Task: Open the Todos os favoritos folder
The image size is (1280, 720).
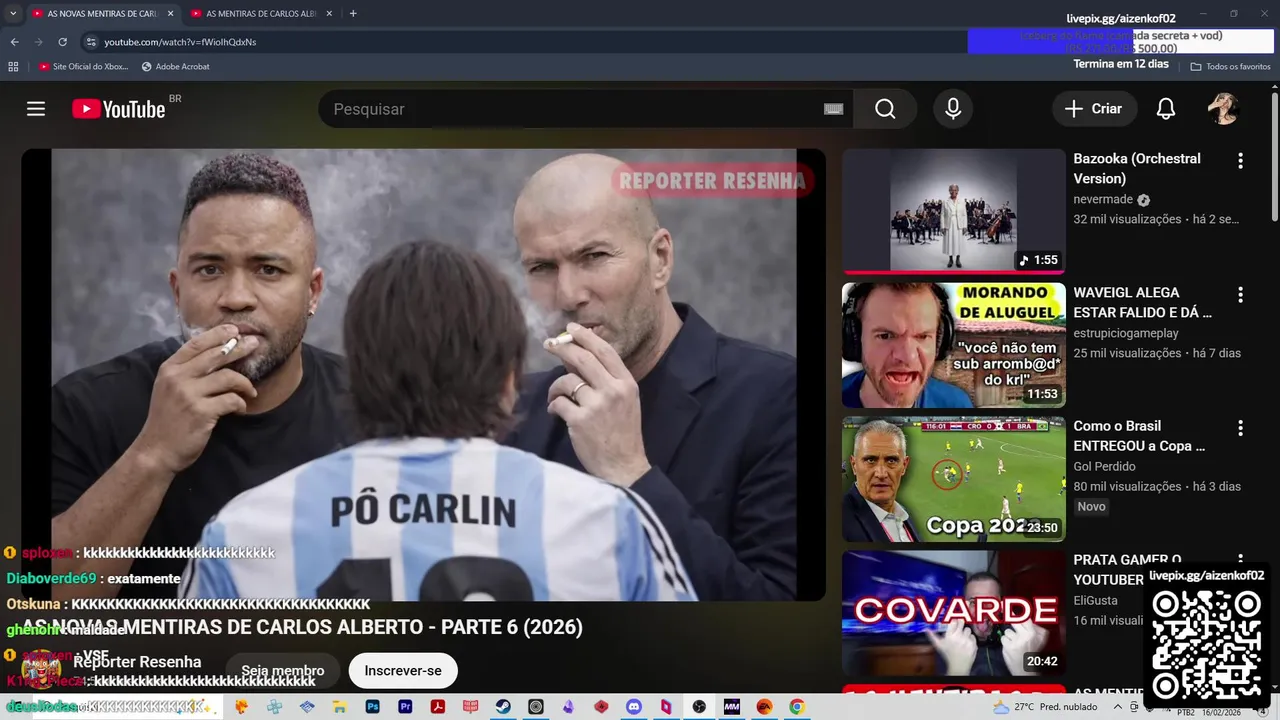Action: (x=1230, y=66)
